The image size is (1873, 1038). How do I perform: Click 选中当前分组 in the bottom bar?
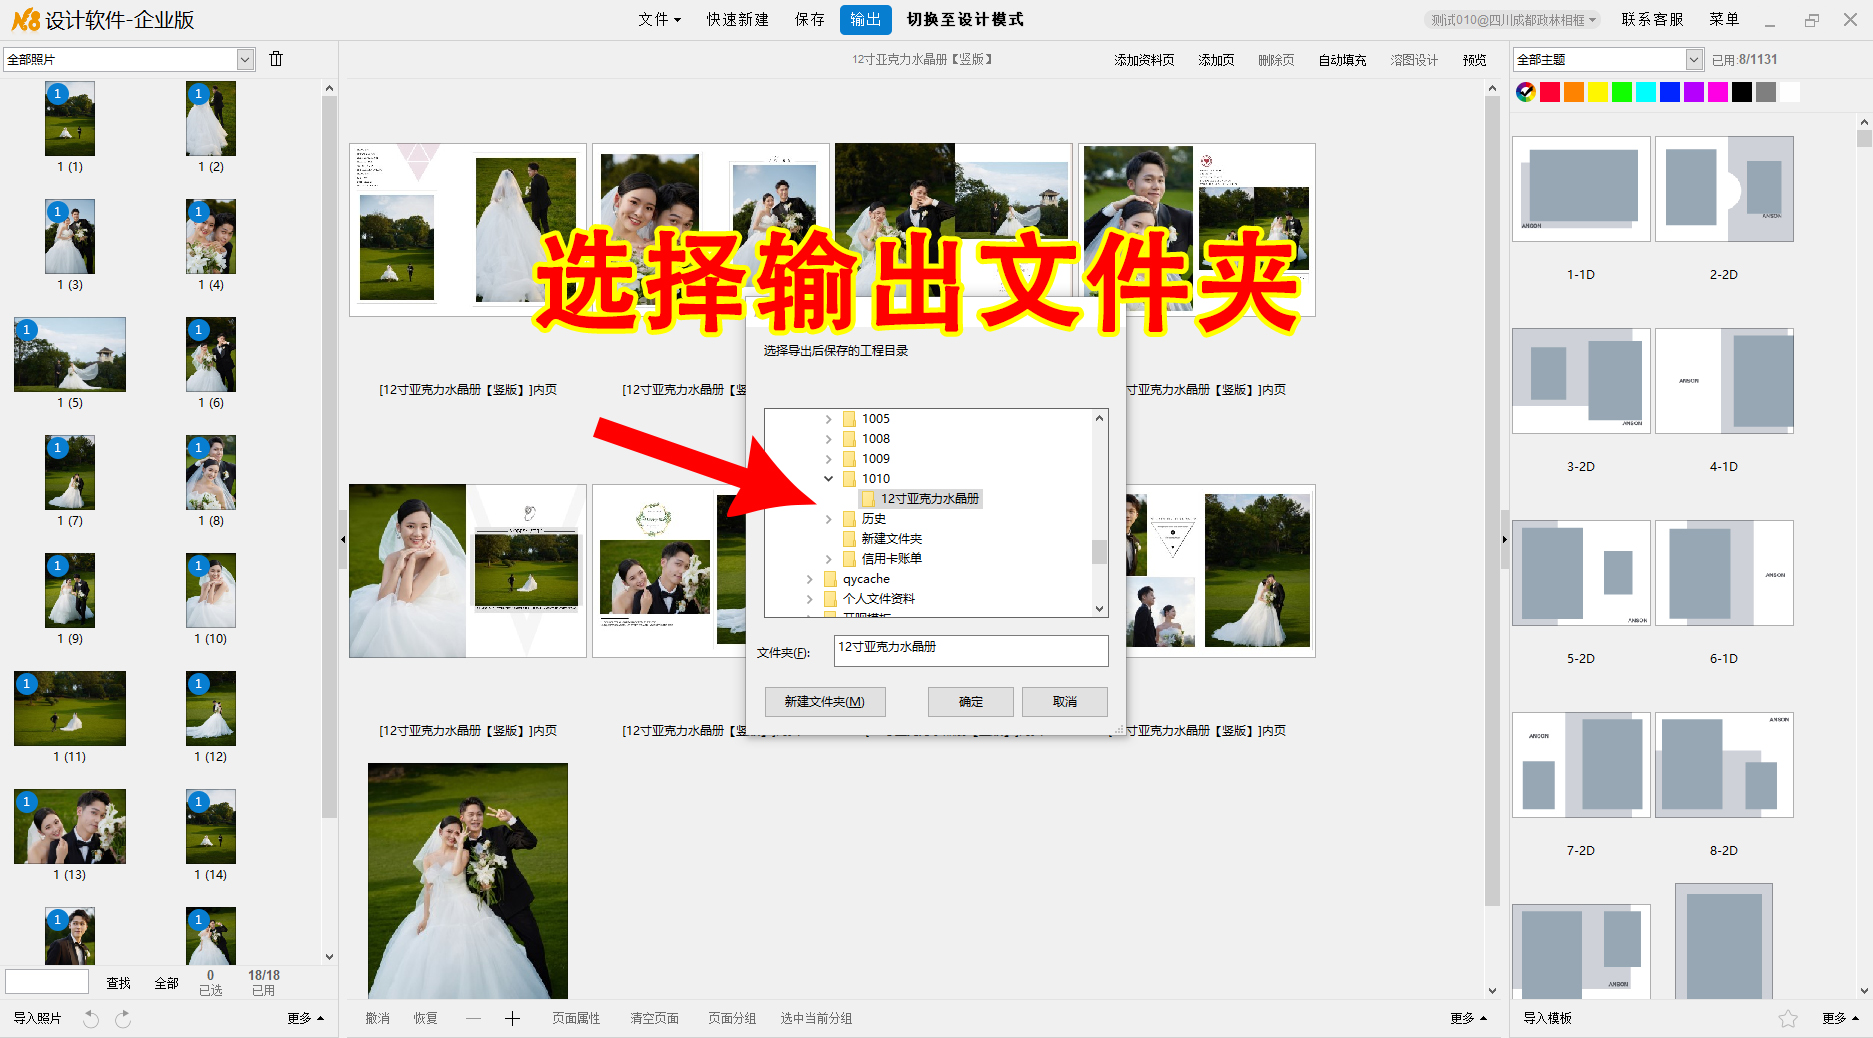pos(816,1019)
